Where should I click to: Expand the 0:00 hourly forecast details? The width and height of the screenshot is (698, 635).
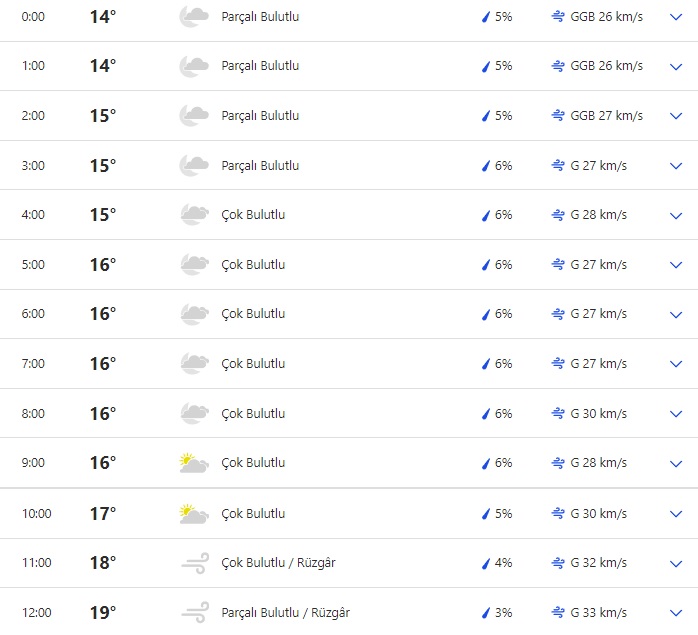[675, 17]
